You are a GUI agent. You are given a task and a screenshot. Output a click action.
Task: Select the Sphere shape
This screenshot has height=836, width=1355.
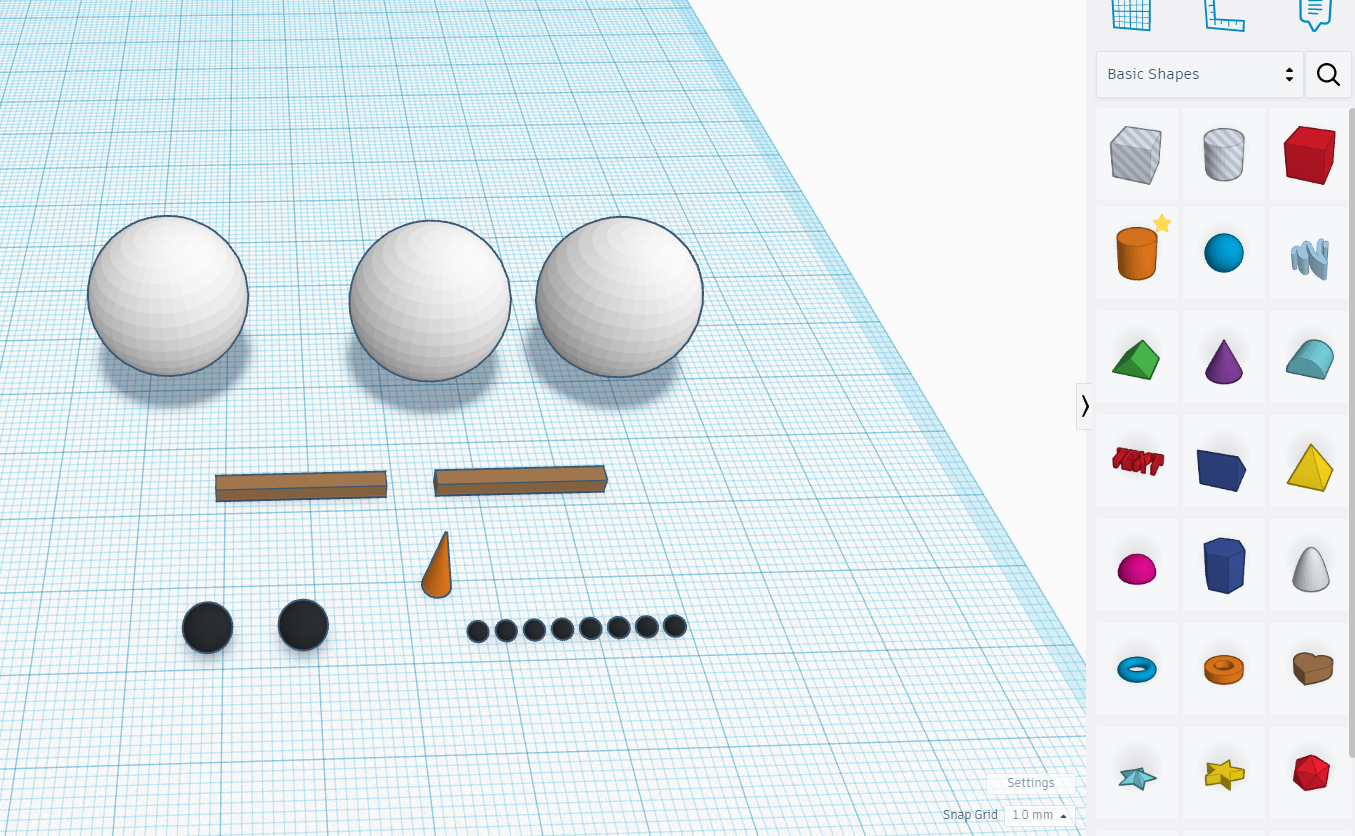1223,252
